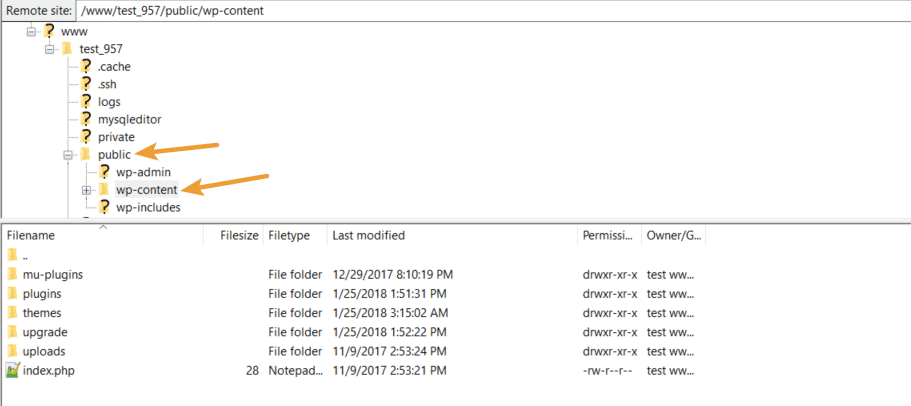Screen dimensions: 911x406
Task: Select the private folder in tree
Action: (116, 137)
